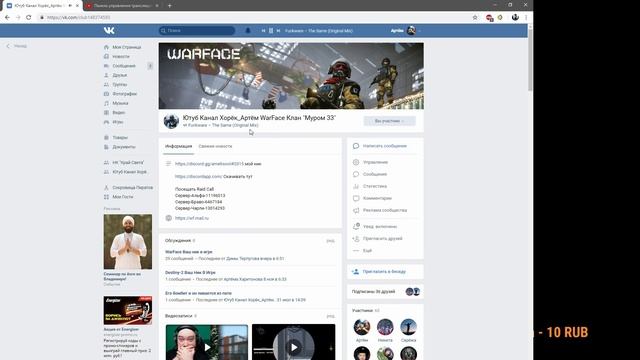The image size is (640, 360).
Task: Open the НК 'Край Света' group shortcut
Action: tap(128, 163)
